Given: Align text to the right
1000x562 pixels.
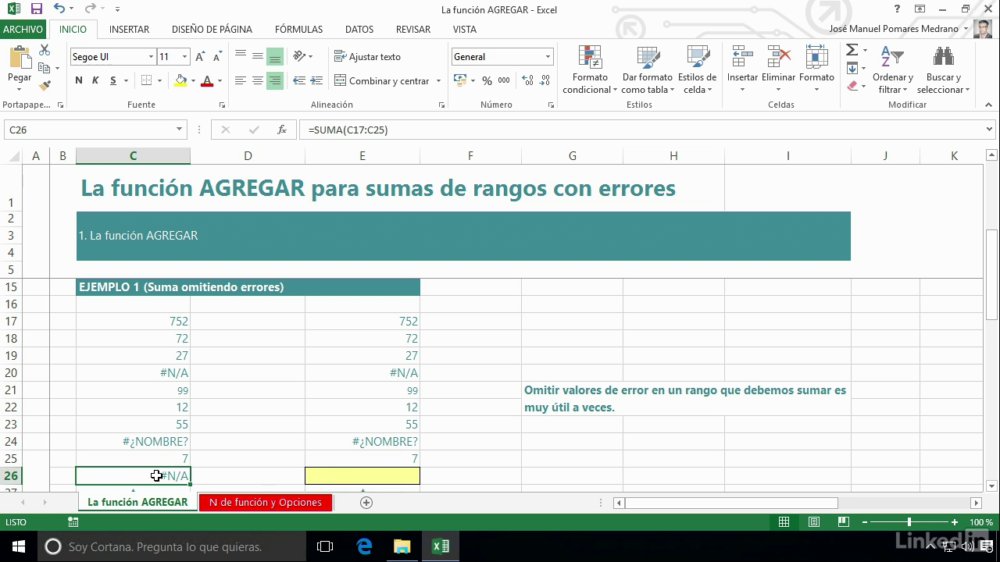Looking at the screenshot, I should (x=275, y=80).
